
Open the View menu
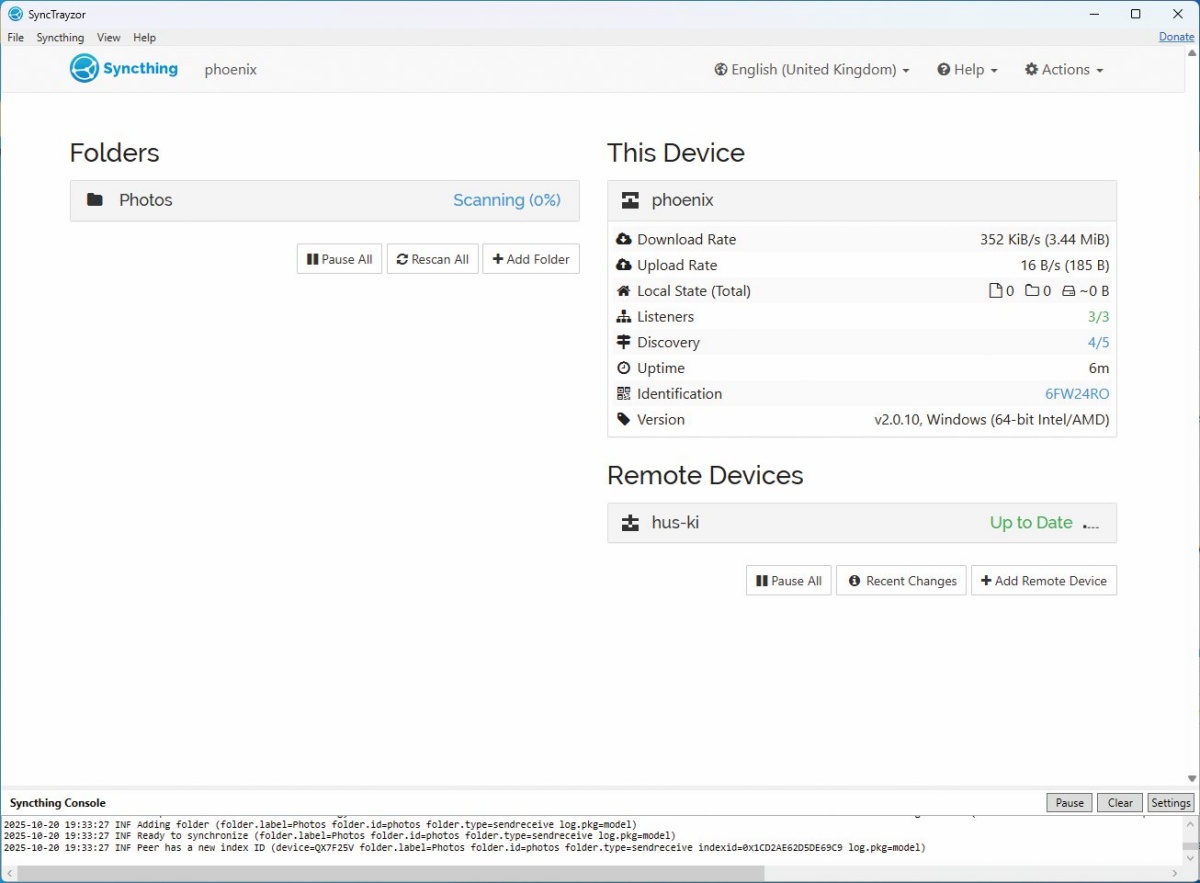click(109, 38)
